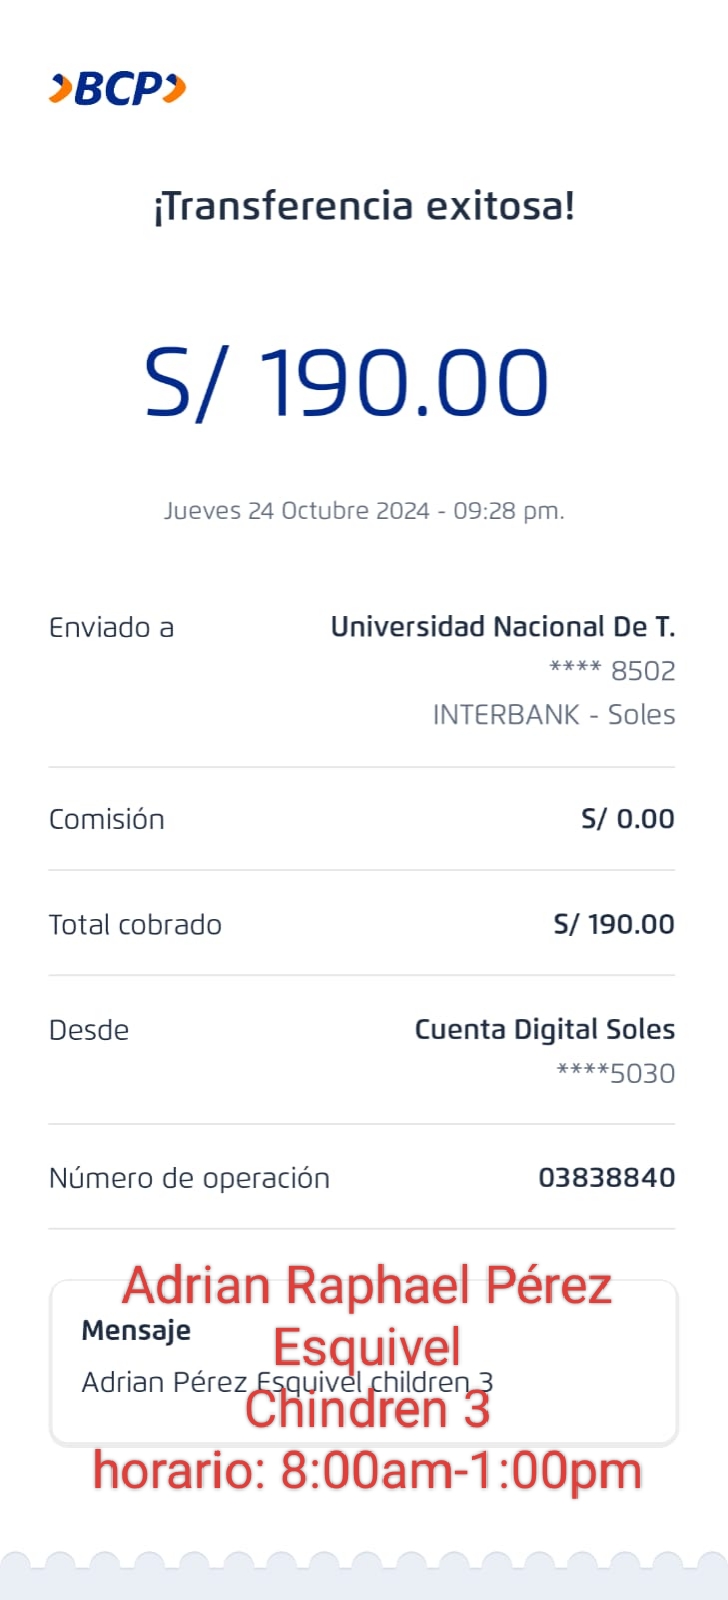The image size is (728, 1600).
Task: Click the Enviado a label
Action: tap(111, 628)
